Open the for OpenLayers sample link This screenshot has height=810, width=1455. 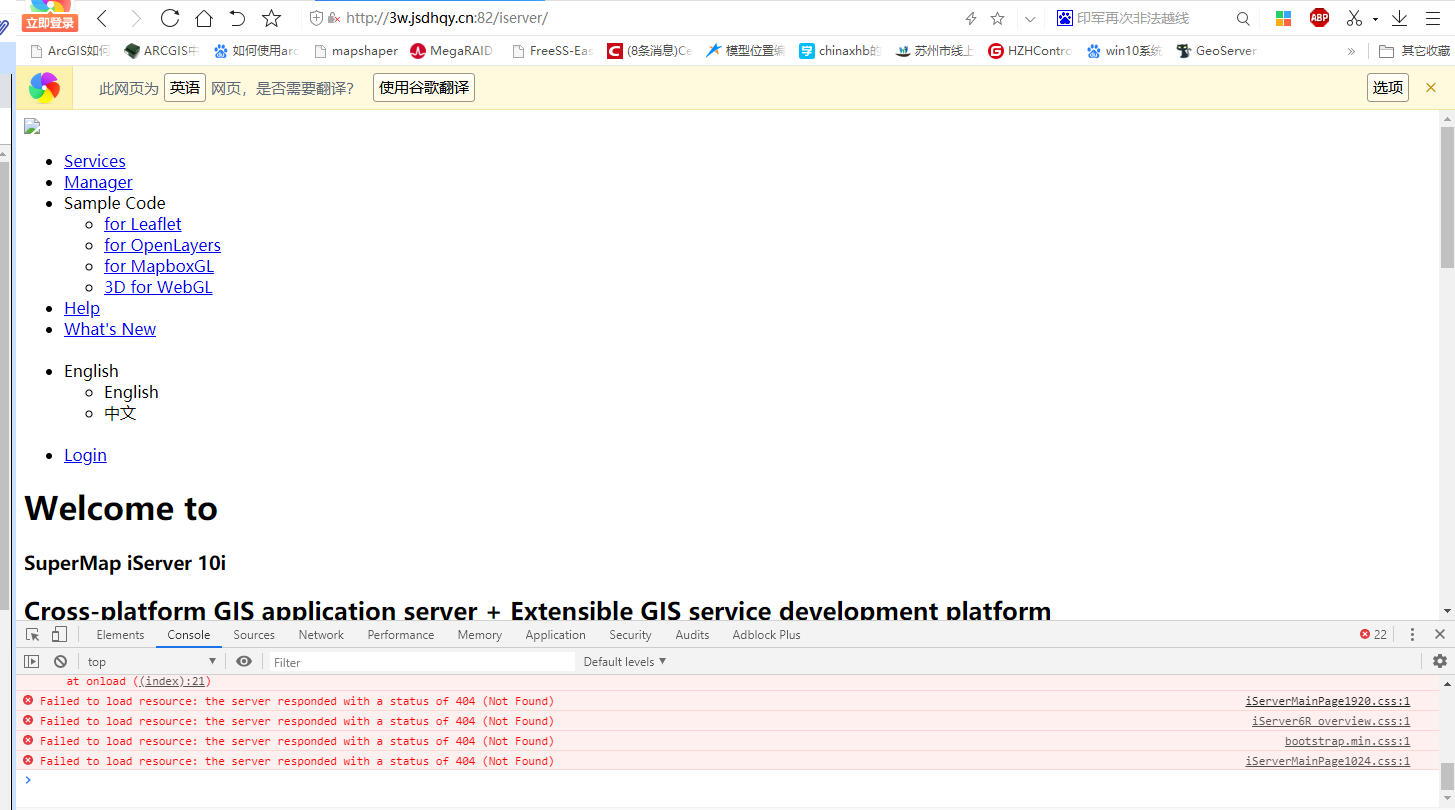pos(162,245)
